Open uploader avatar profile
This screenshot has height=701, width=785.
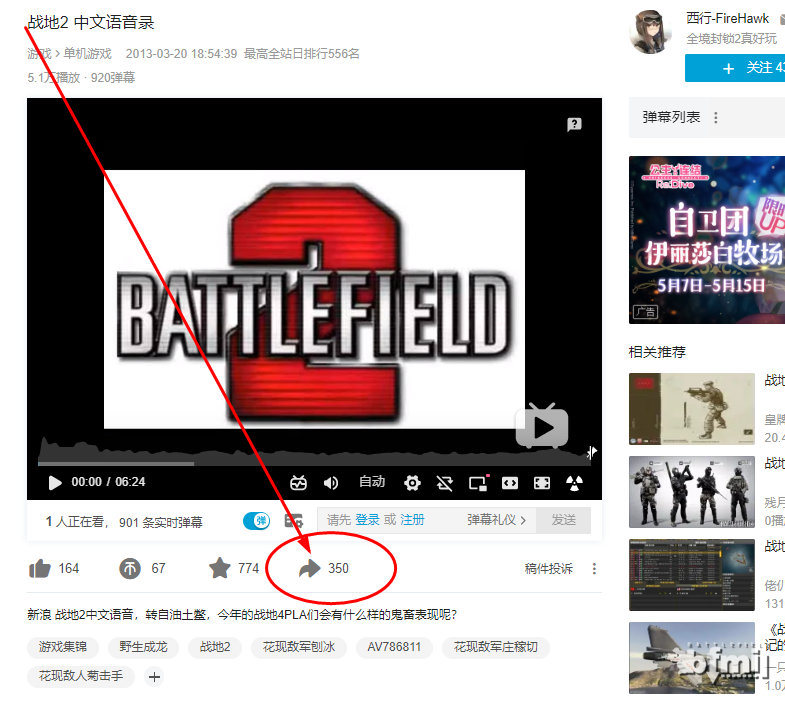coord(650,31)
